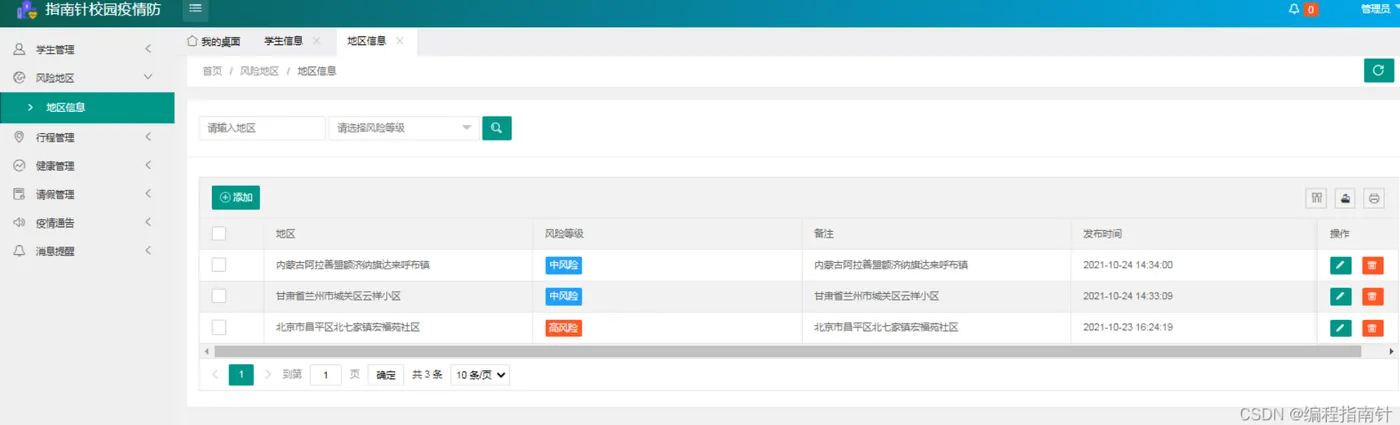This screenshot has height=425, width=1400.
Task: Click the 风险地区 breadcrumb link
Action: [x=260, y=71]
